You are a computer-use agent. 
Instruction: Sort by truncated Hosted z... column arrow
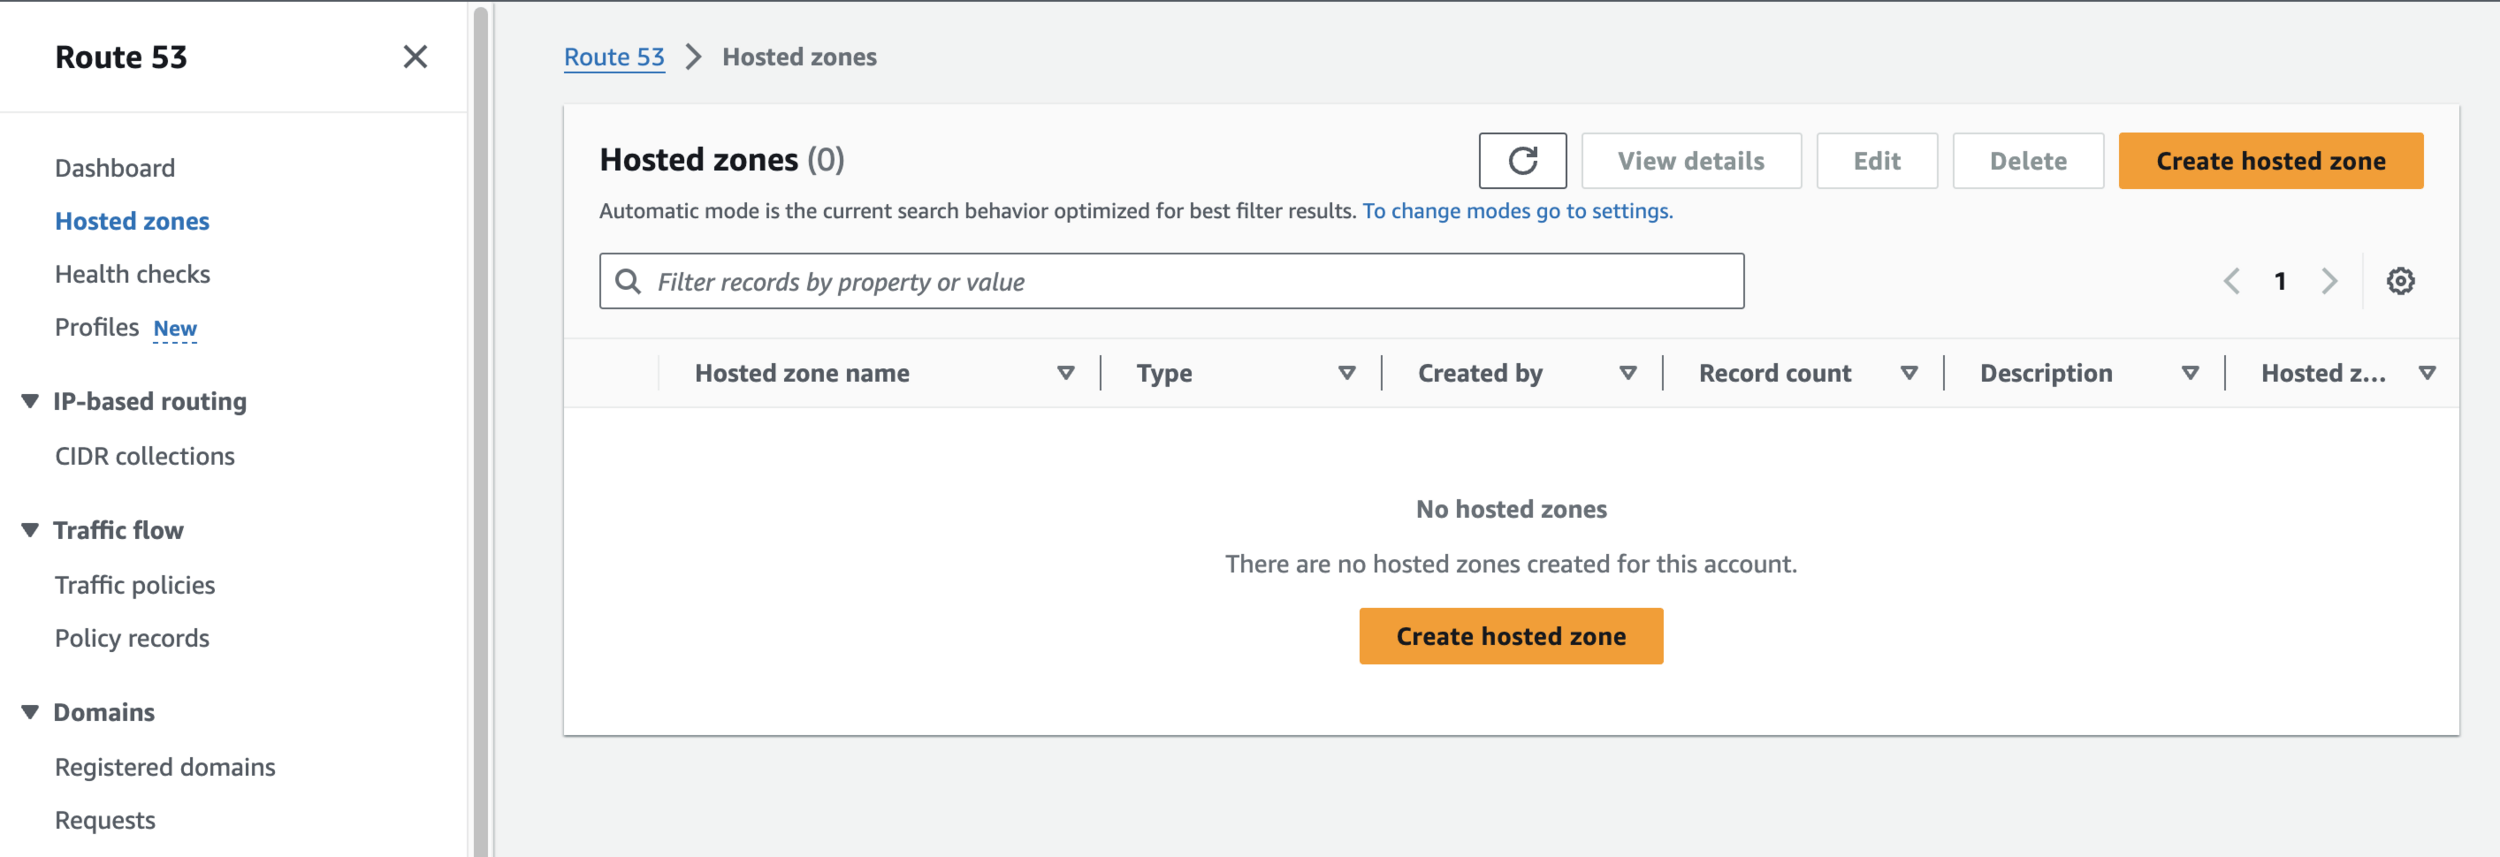coord(2427,373)
